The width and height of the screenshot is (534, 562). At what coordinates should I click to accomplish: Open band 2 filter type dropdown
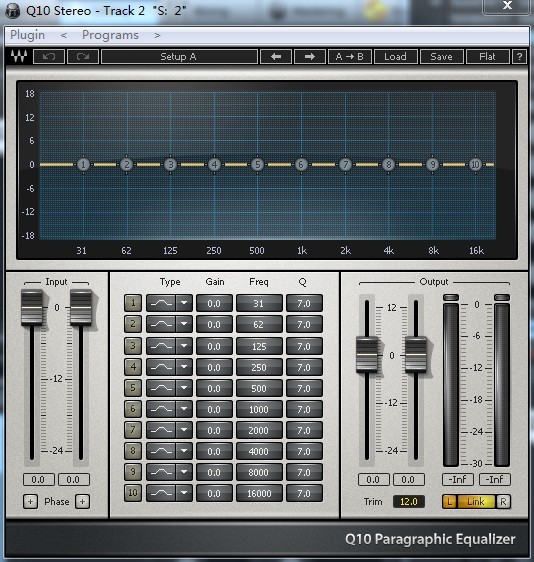[x=184, y=324]
